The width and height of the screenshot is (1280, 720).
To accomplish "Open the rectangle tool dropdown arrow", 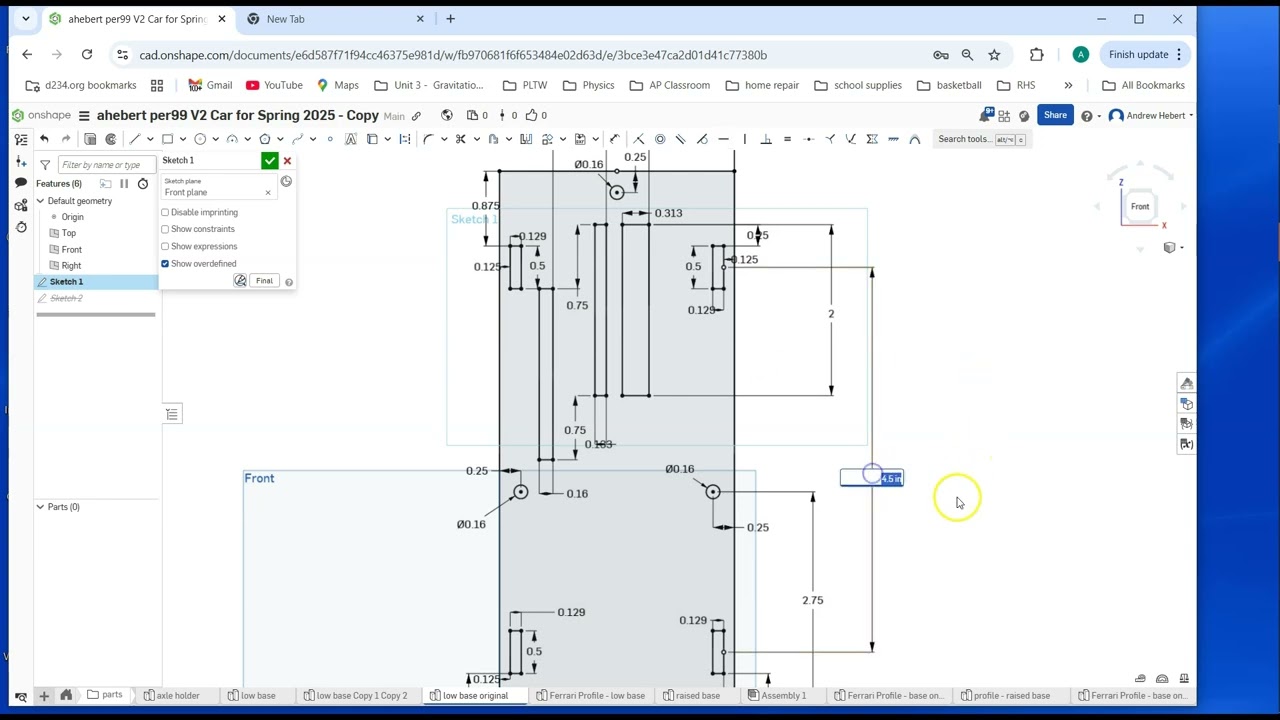I will (182, 139).
